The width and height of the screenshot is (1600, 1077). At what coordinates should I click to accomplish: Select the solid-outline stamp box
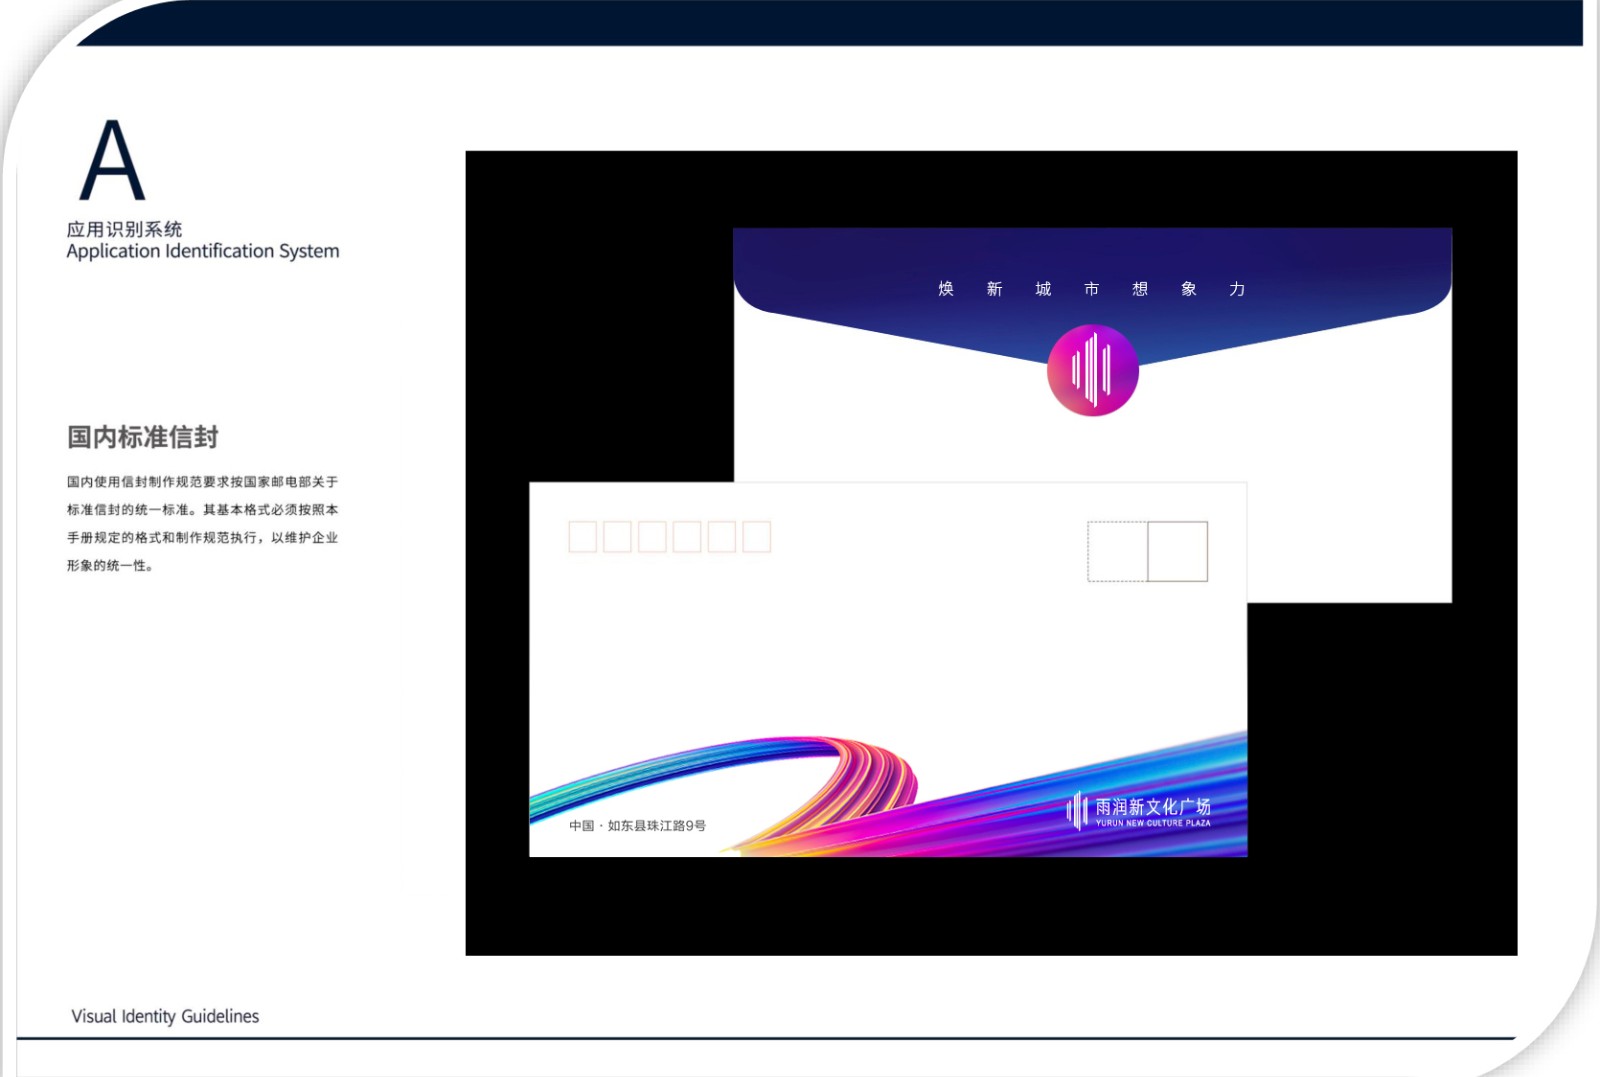[1178, 551]
